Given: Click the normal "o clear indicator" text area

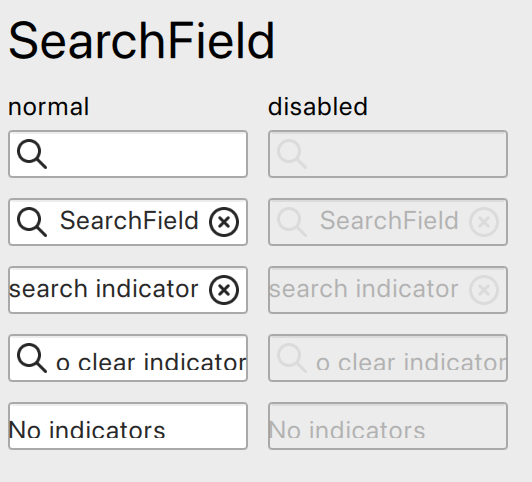Looking at the screenshot, I should coord(151,362).
